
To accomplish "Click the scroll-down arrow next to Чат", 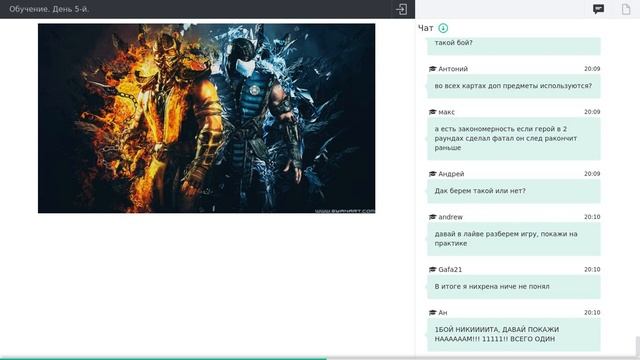I will [x=443, y=28].
